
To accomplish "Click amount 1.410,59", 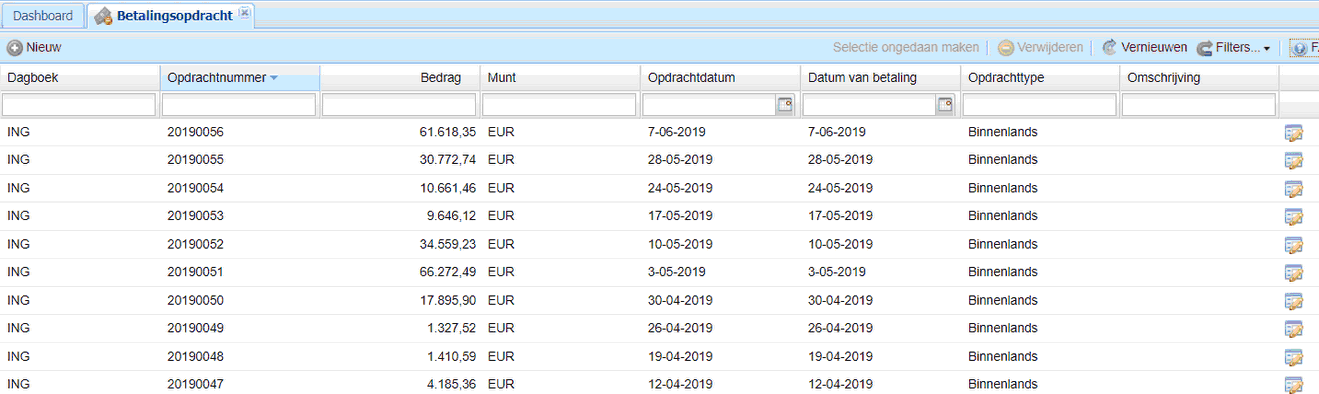I will (x=451, y=356).
